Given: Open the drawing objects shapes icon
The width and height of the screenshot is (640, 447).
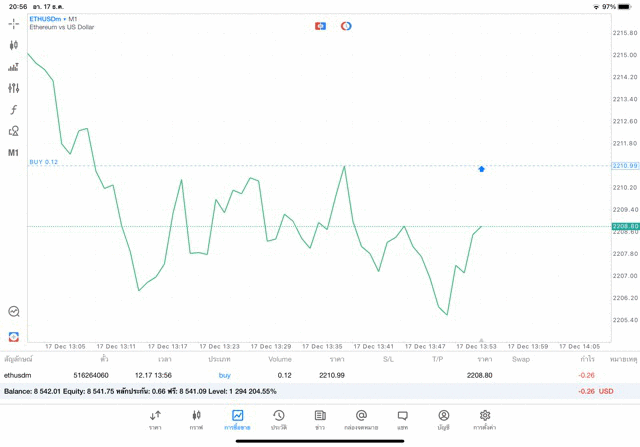Looking at the screenshot, I should pyautogui.click(x=13, y=131).
